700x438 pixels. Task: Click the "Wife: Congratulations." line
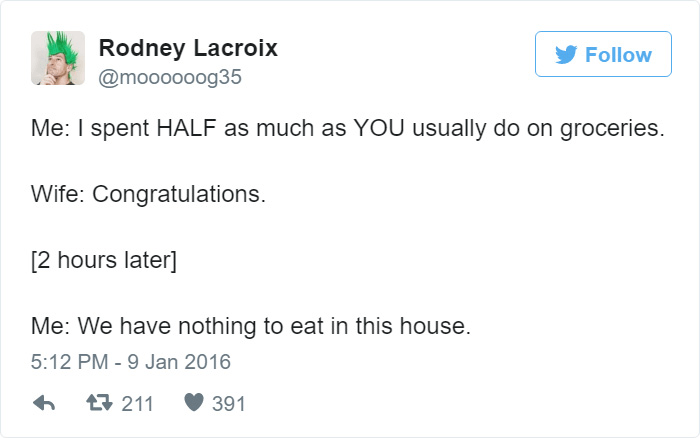[x=149, y=194]
